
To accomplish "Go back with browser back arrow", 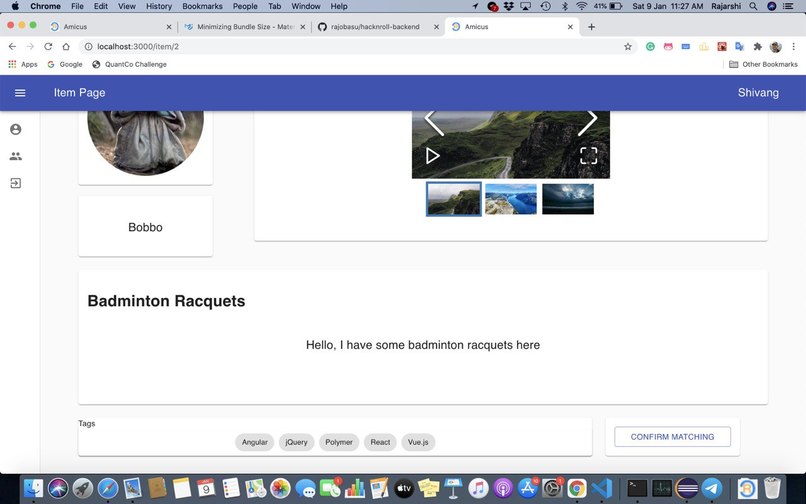I will click(12, 46).
